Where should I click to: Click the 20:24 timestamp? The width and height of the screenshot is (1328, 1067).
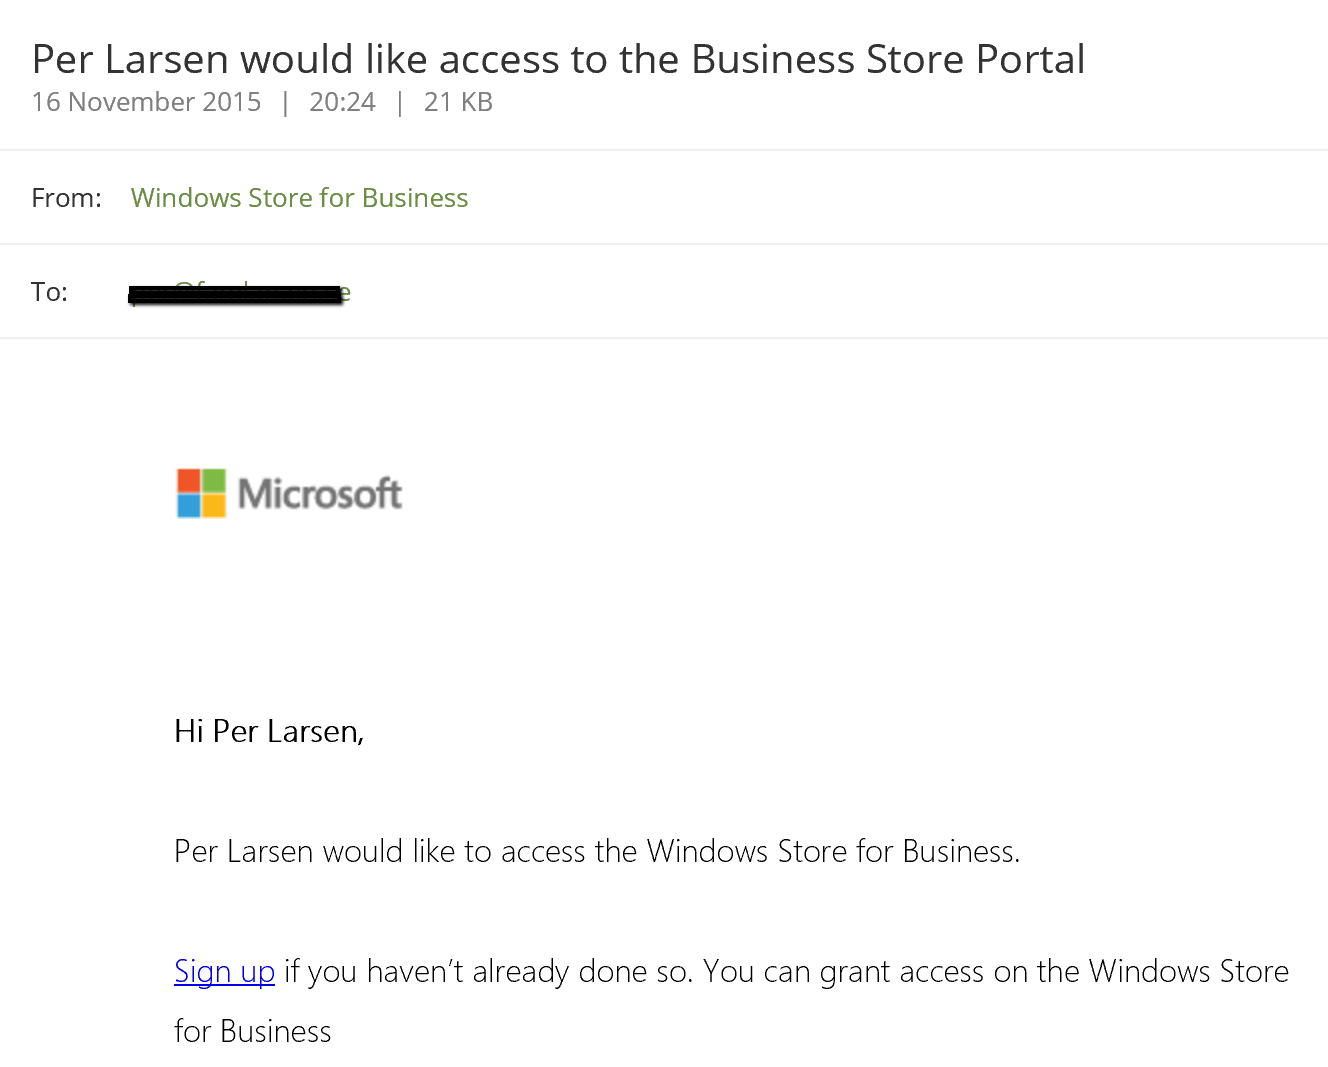click(342, 102)
